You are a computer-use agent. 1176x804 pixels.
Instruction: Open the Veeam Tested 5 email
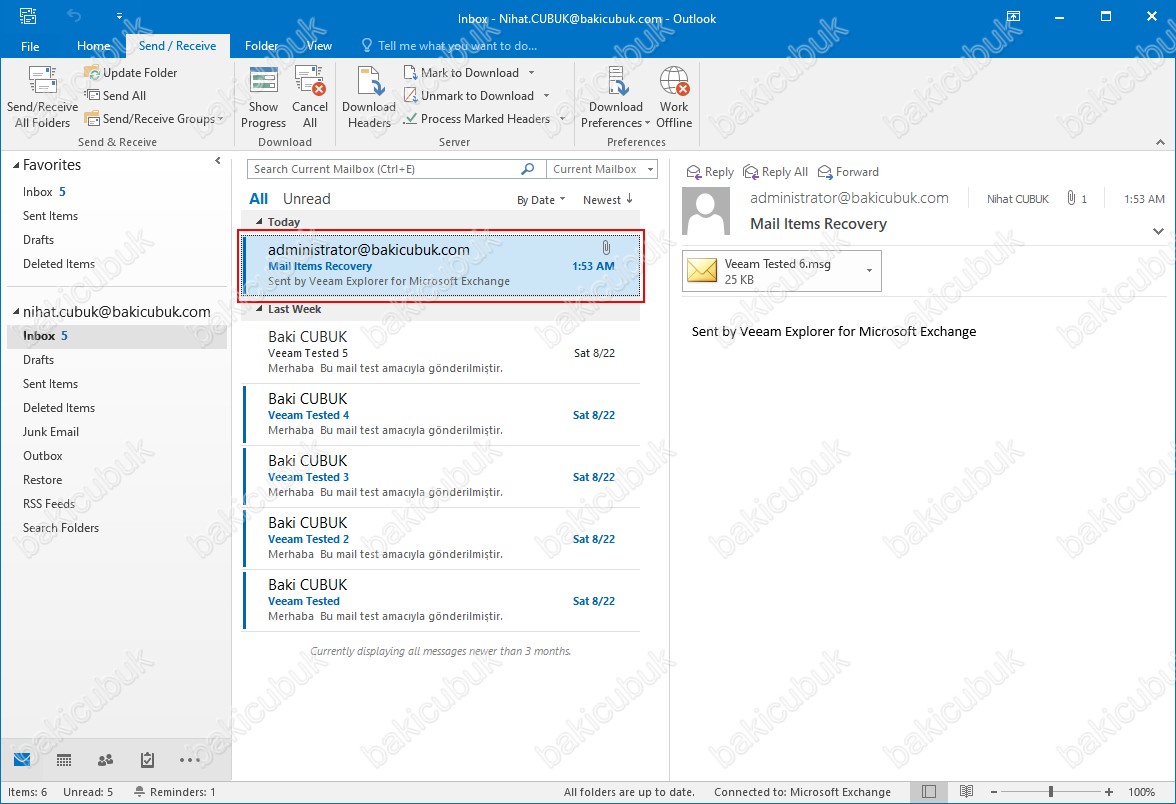coord(442,352)
